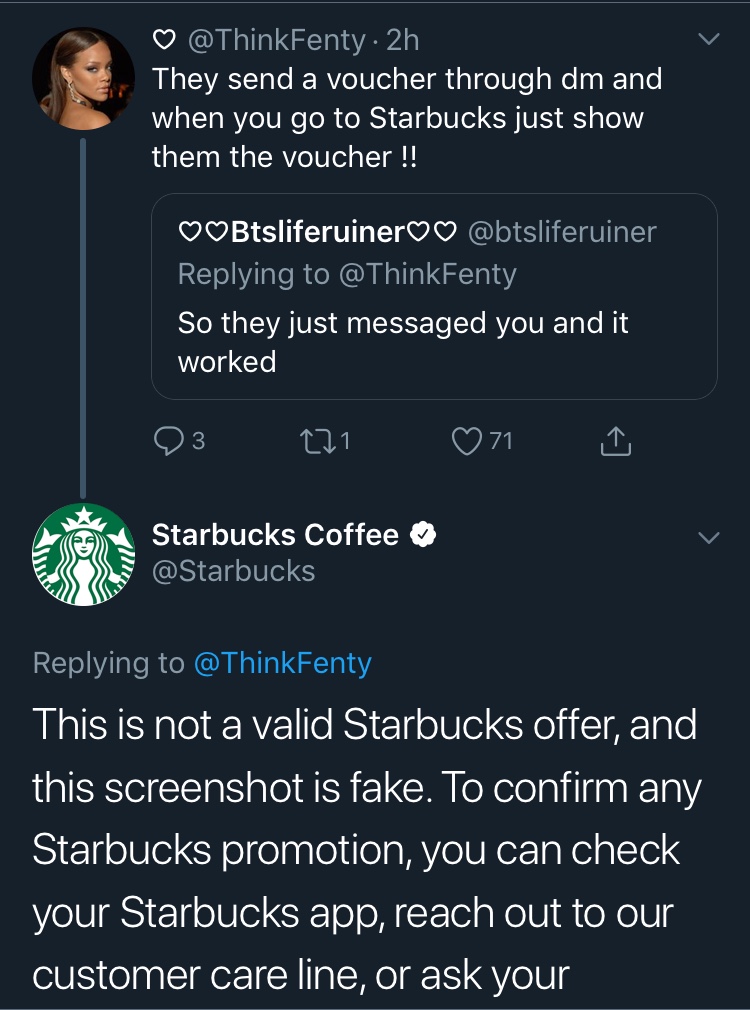
Task: Like the tweet with 71 likes
Action: point(467,440)
